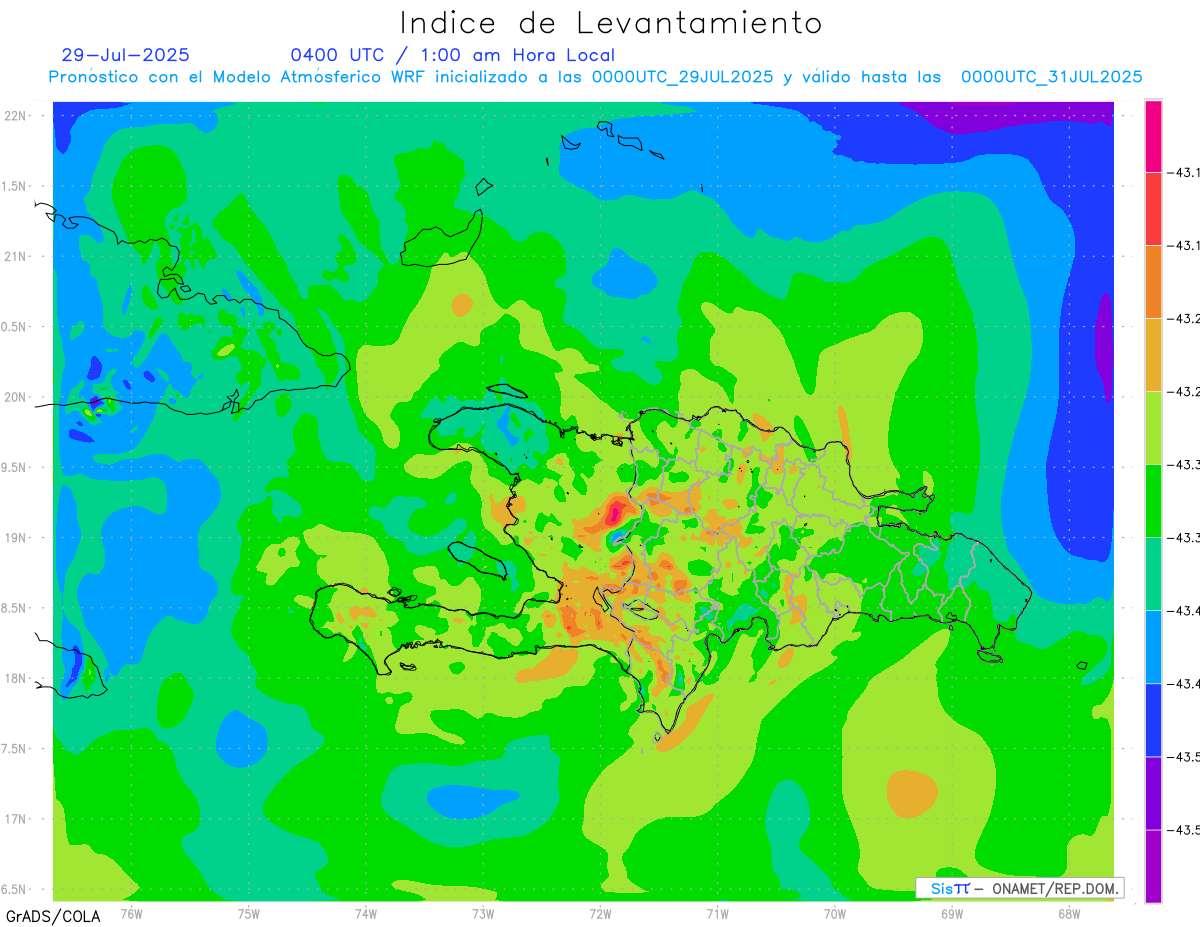Screen dimensions: 1200x927
Task: Select the date text '29-Jul-2025'
Action: tap(125, 55)
